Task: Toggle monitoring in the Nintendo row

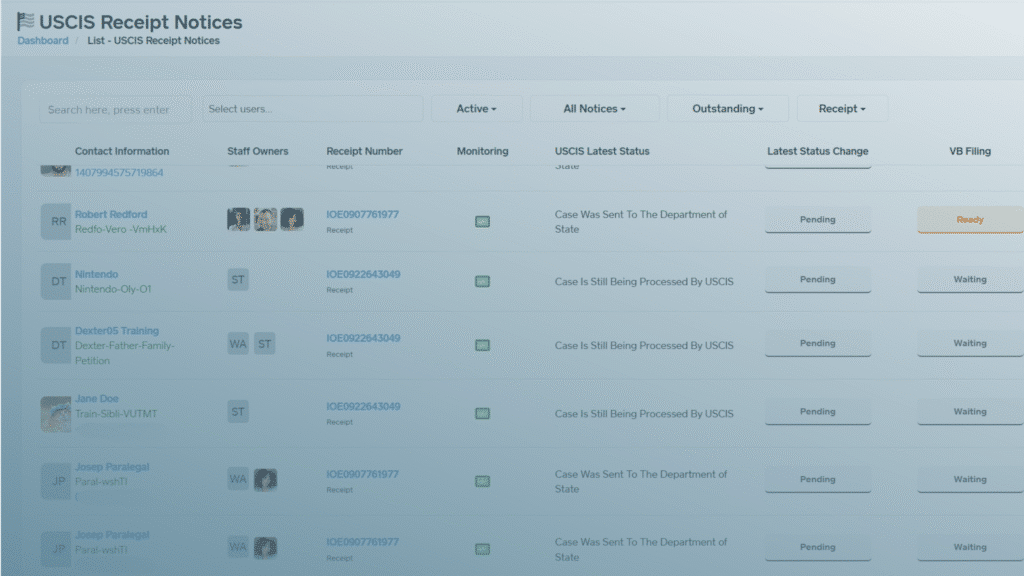Action: [x=482, y=282]
